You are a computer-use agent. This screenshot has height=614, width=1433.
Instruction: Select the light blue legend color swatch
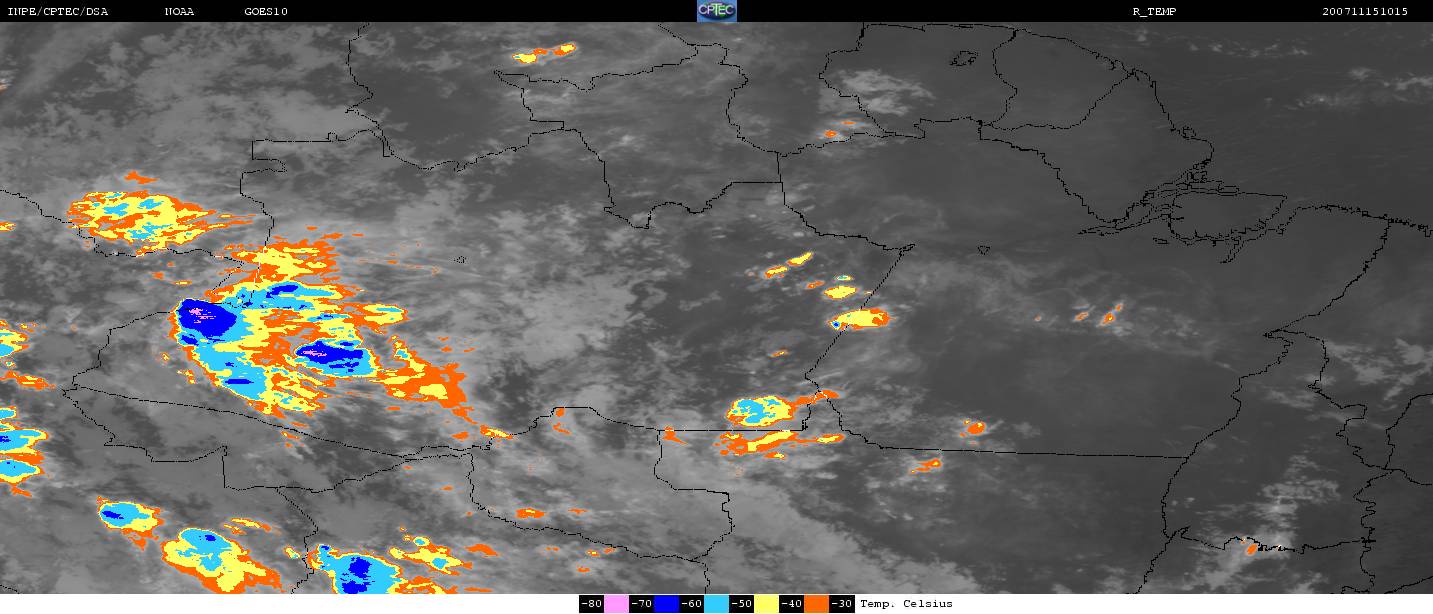tap(716, 604)
